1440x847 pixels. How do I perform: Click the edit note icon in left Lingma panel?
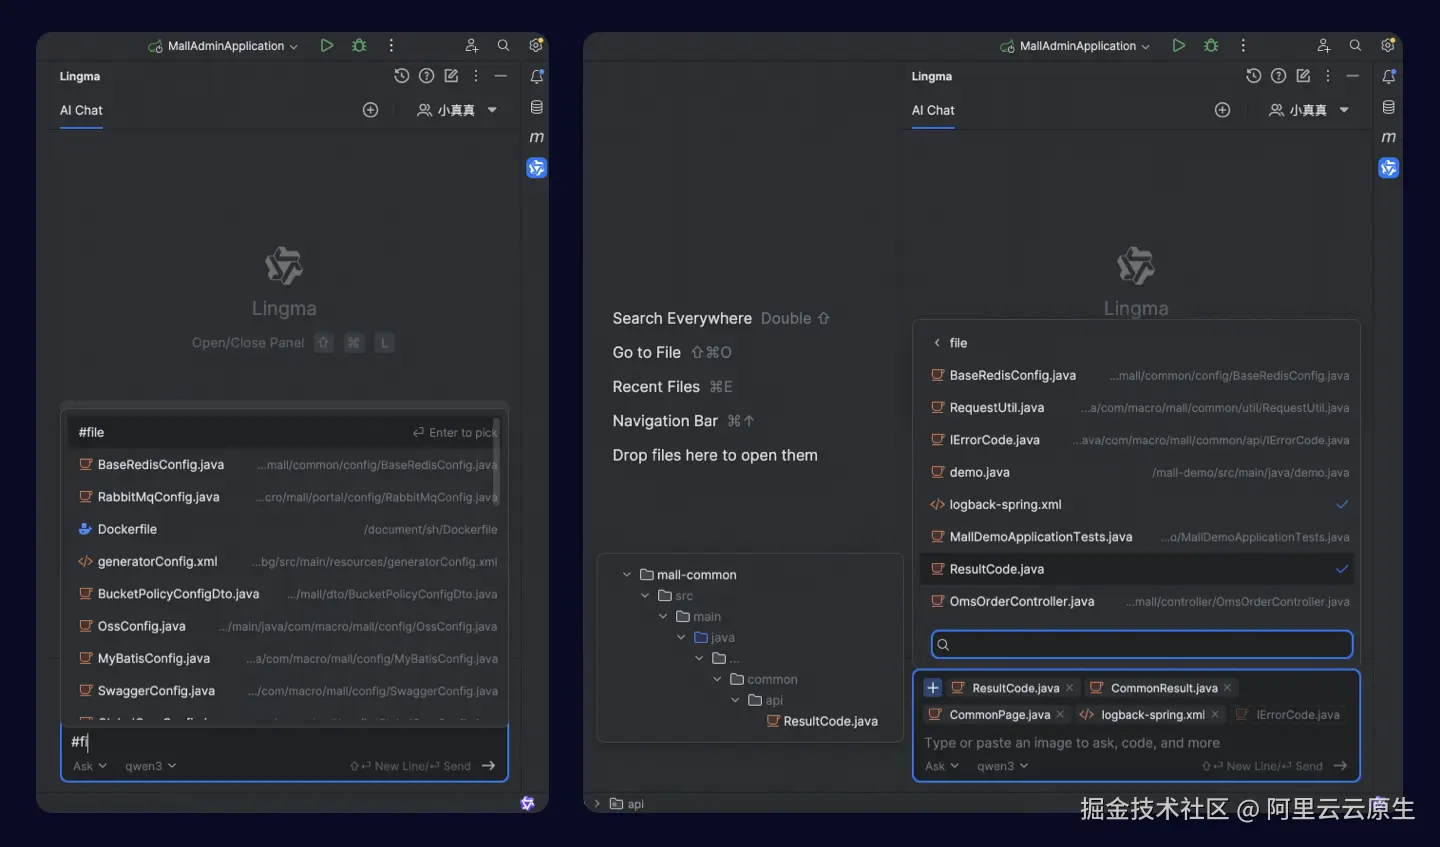pos(451,76)
